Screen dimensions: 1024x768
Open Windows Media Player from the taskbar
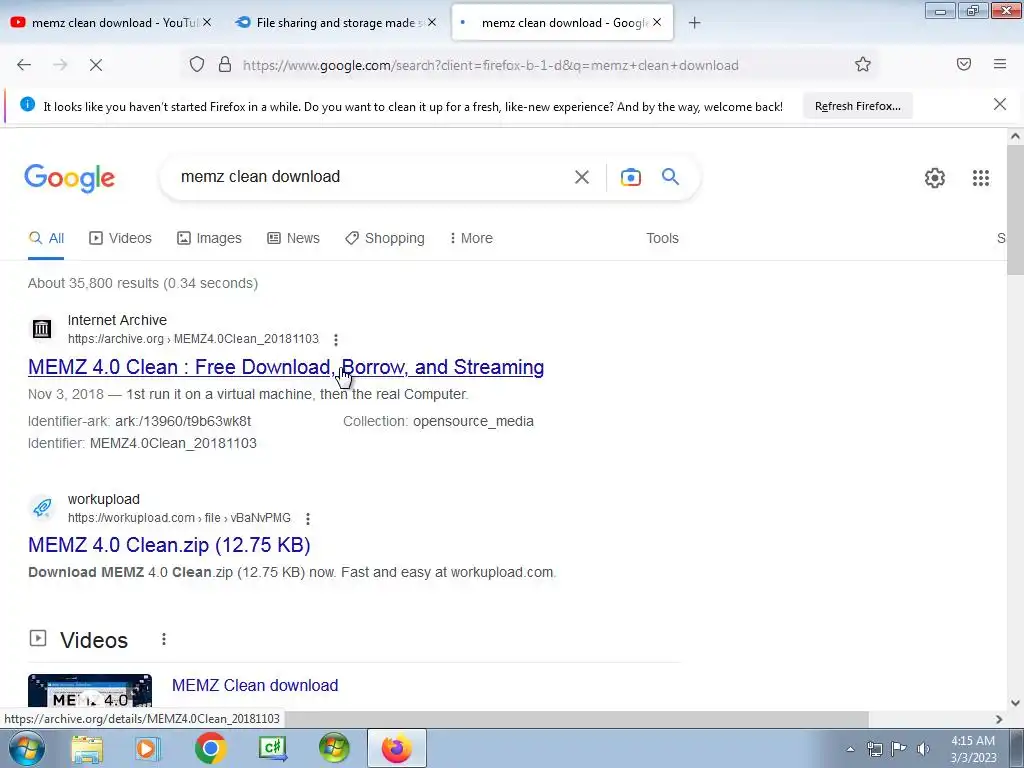tap(148, 748)
